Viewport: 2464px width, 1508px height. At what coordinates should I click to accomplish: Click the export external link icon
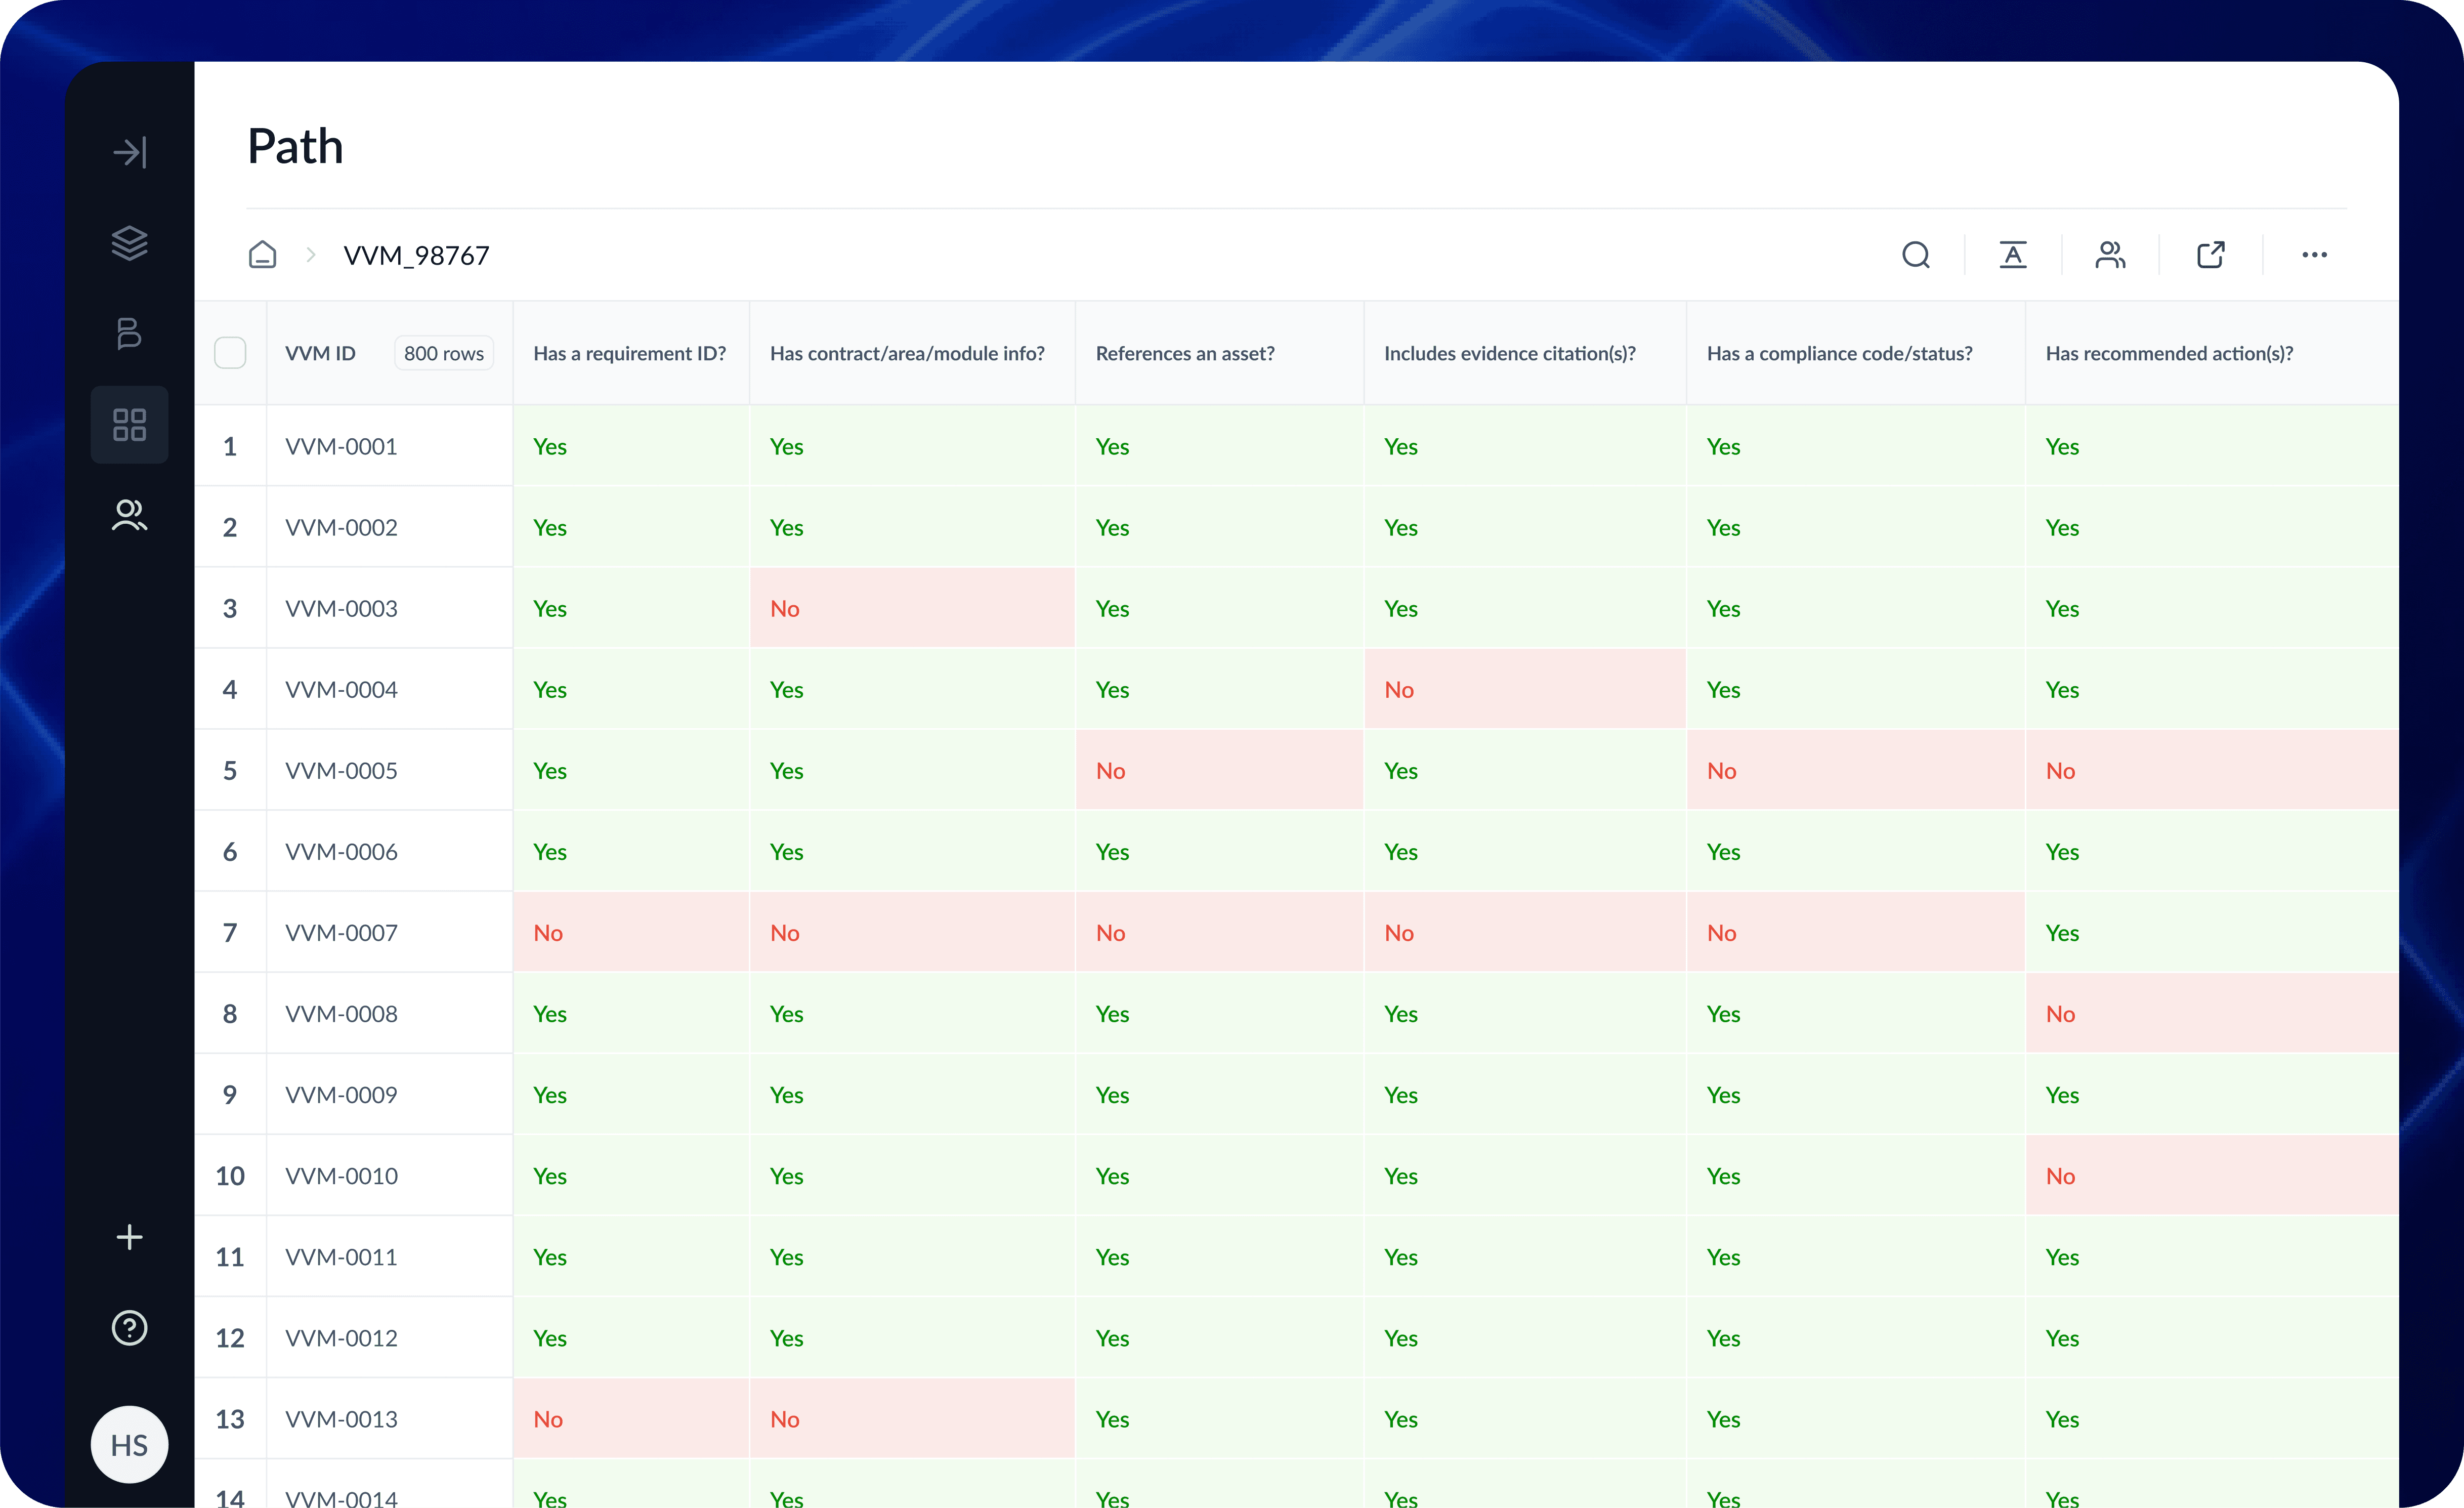(x=2211, y=255)
